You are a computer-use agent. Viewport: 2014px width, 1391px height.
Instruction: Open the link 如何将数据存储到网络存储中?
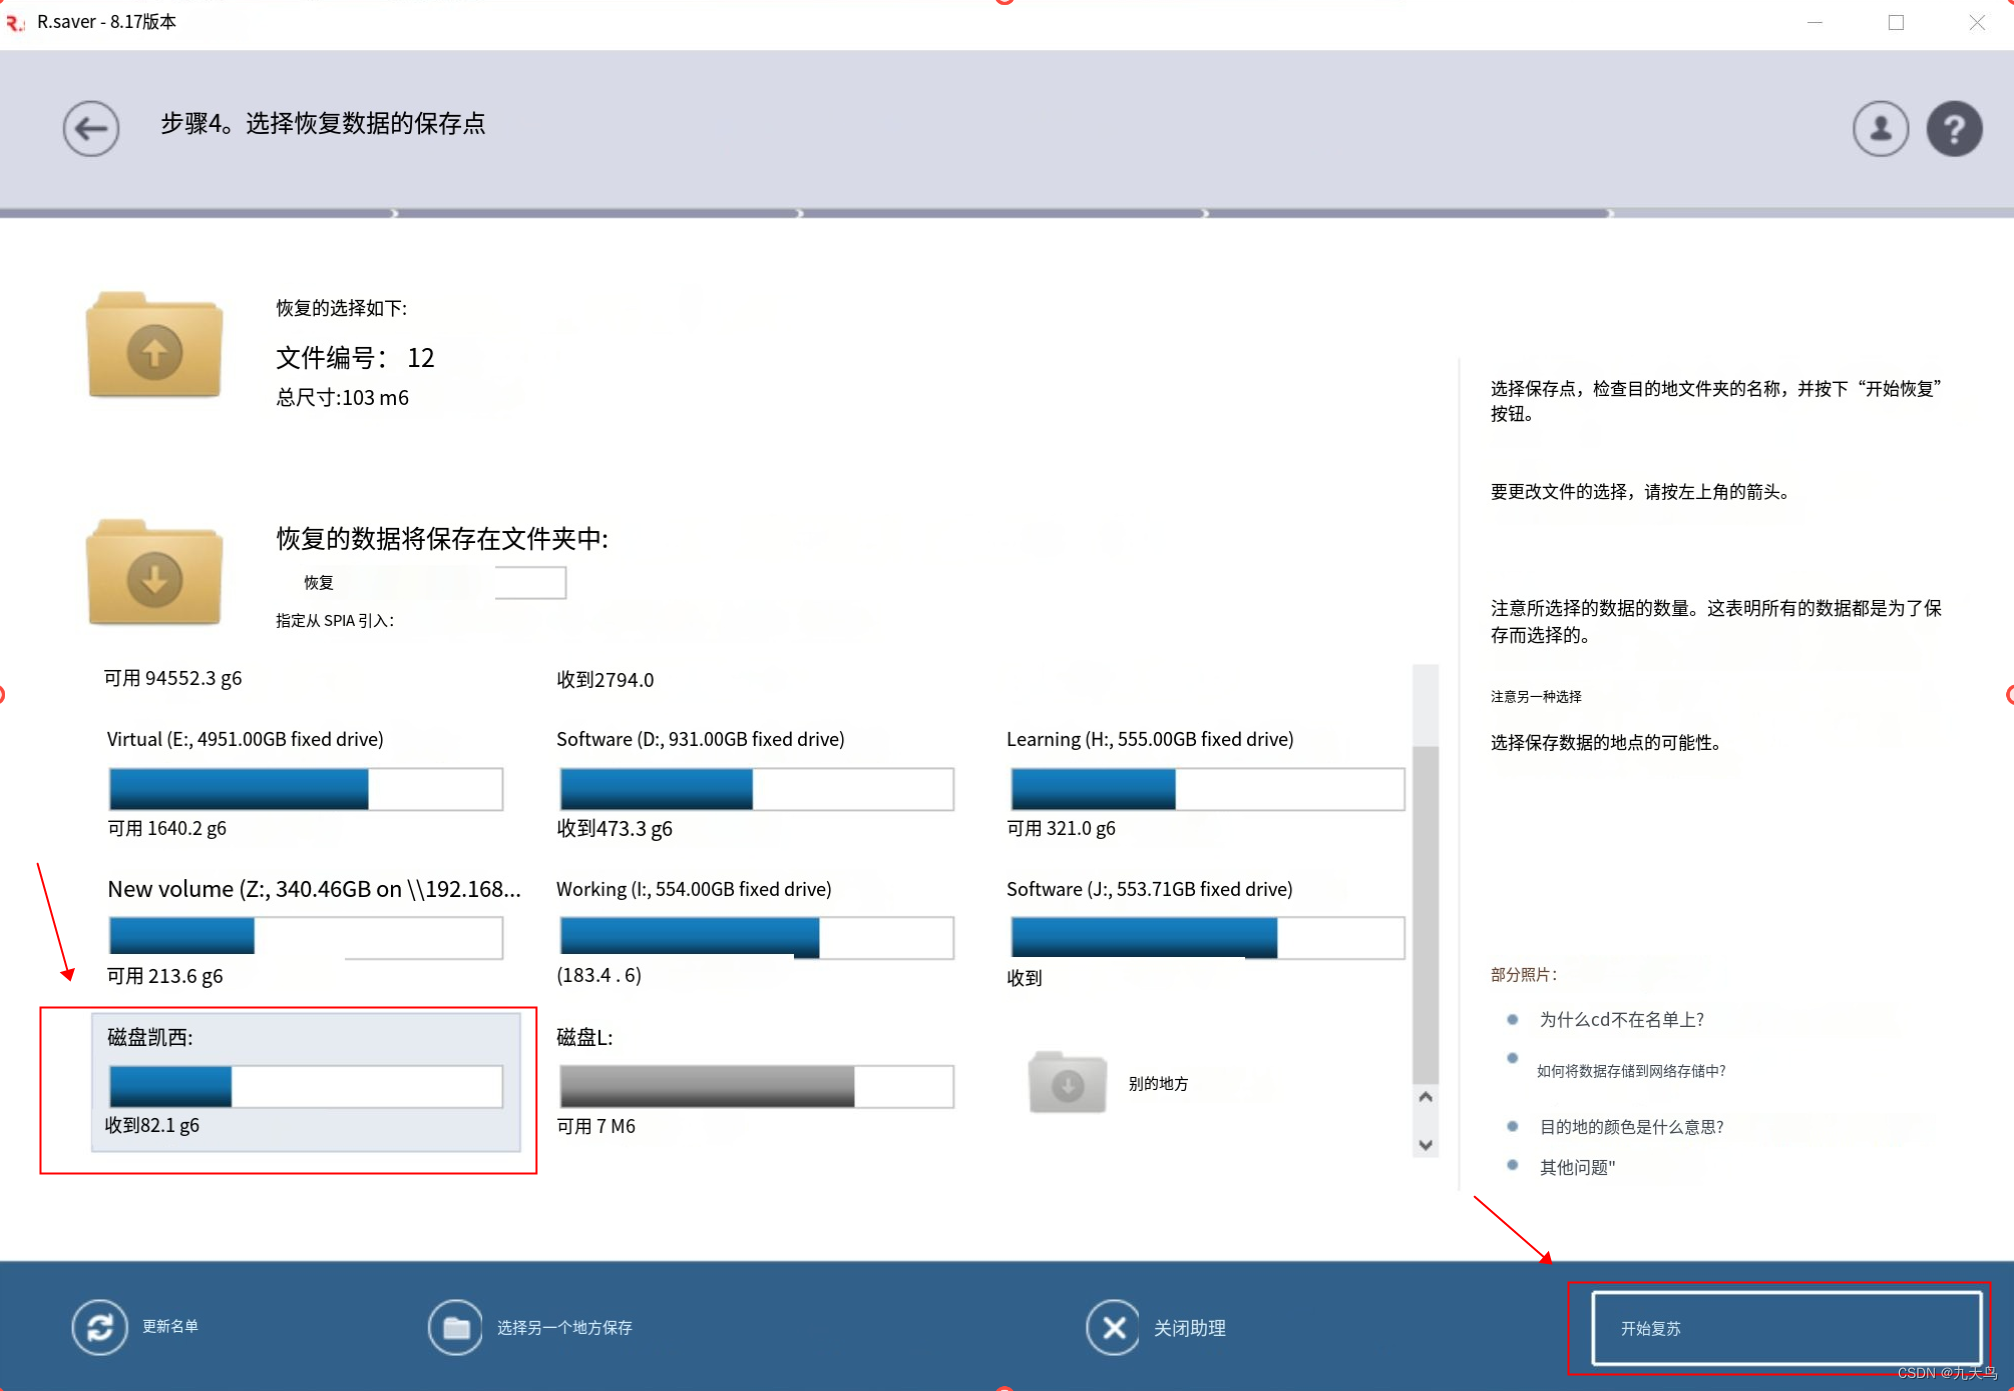click(1630, 1070)
